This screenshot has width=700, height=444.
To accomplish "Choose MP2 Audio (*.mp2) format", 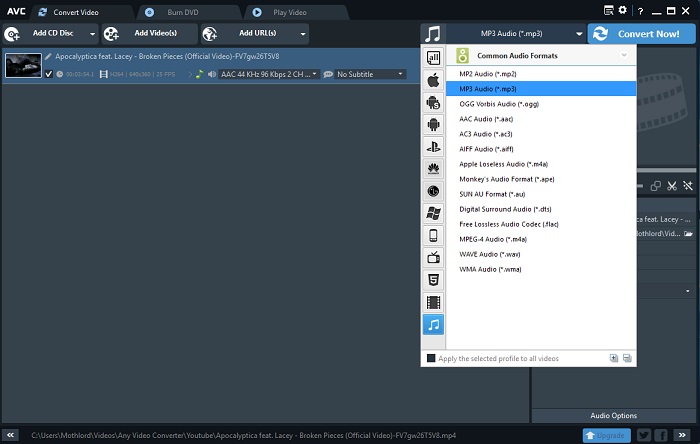I will pos(541,74).
